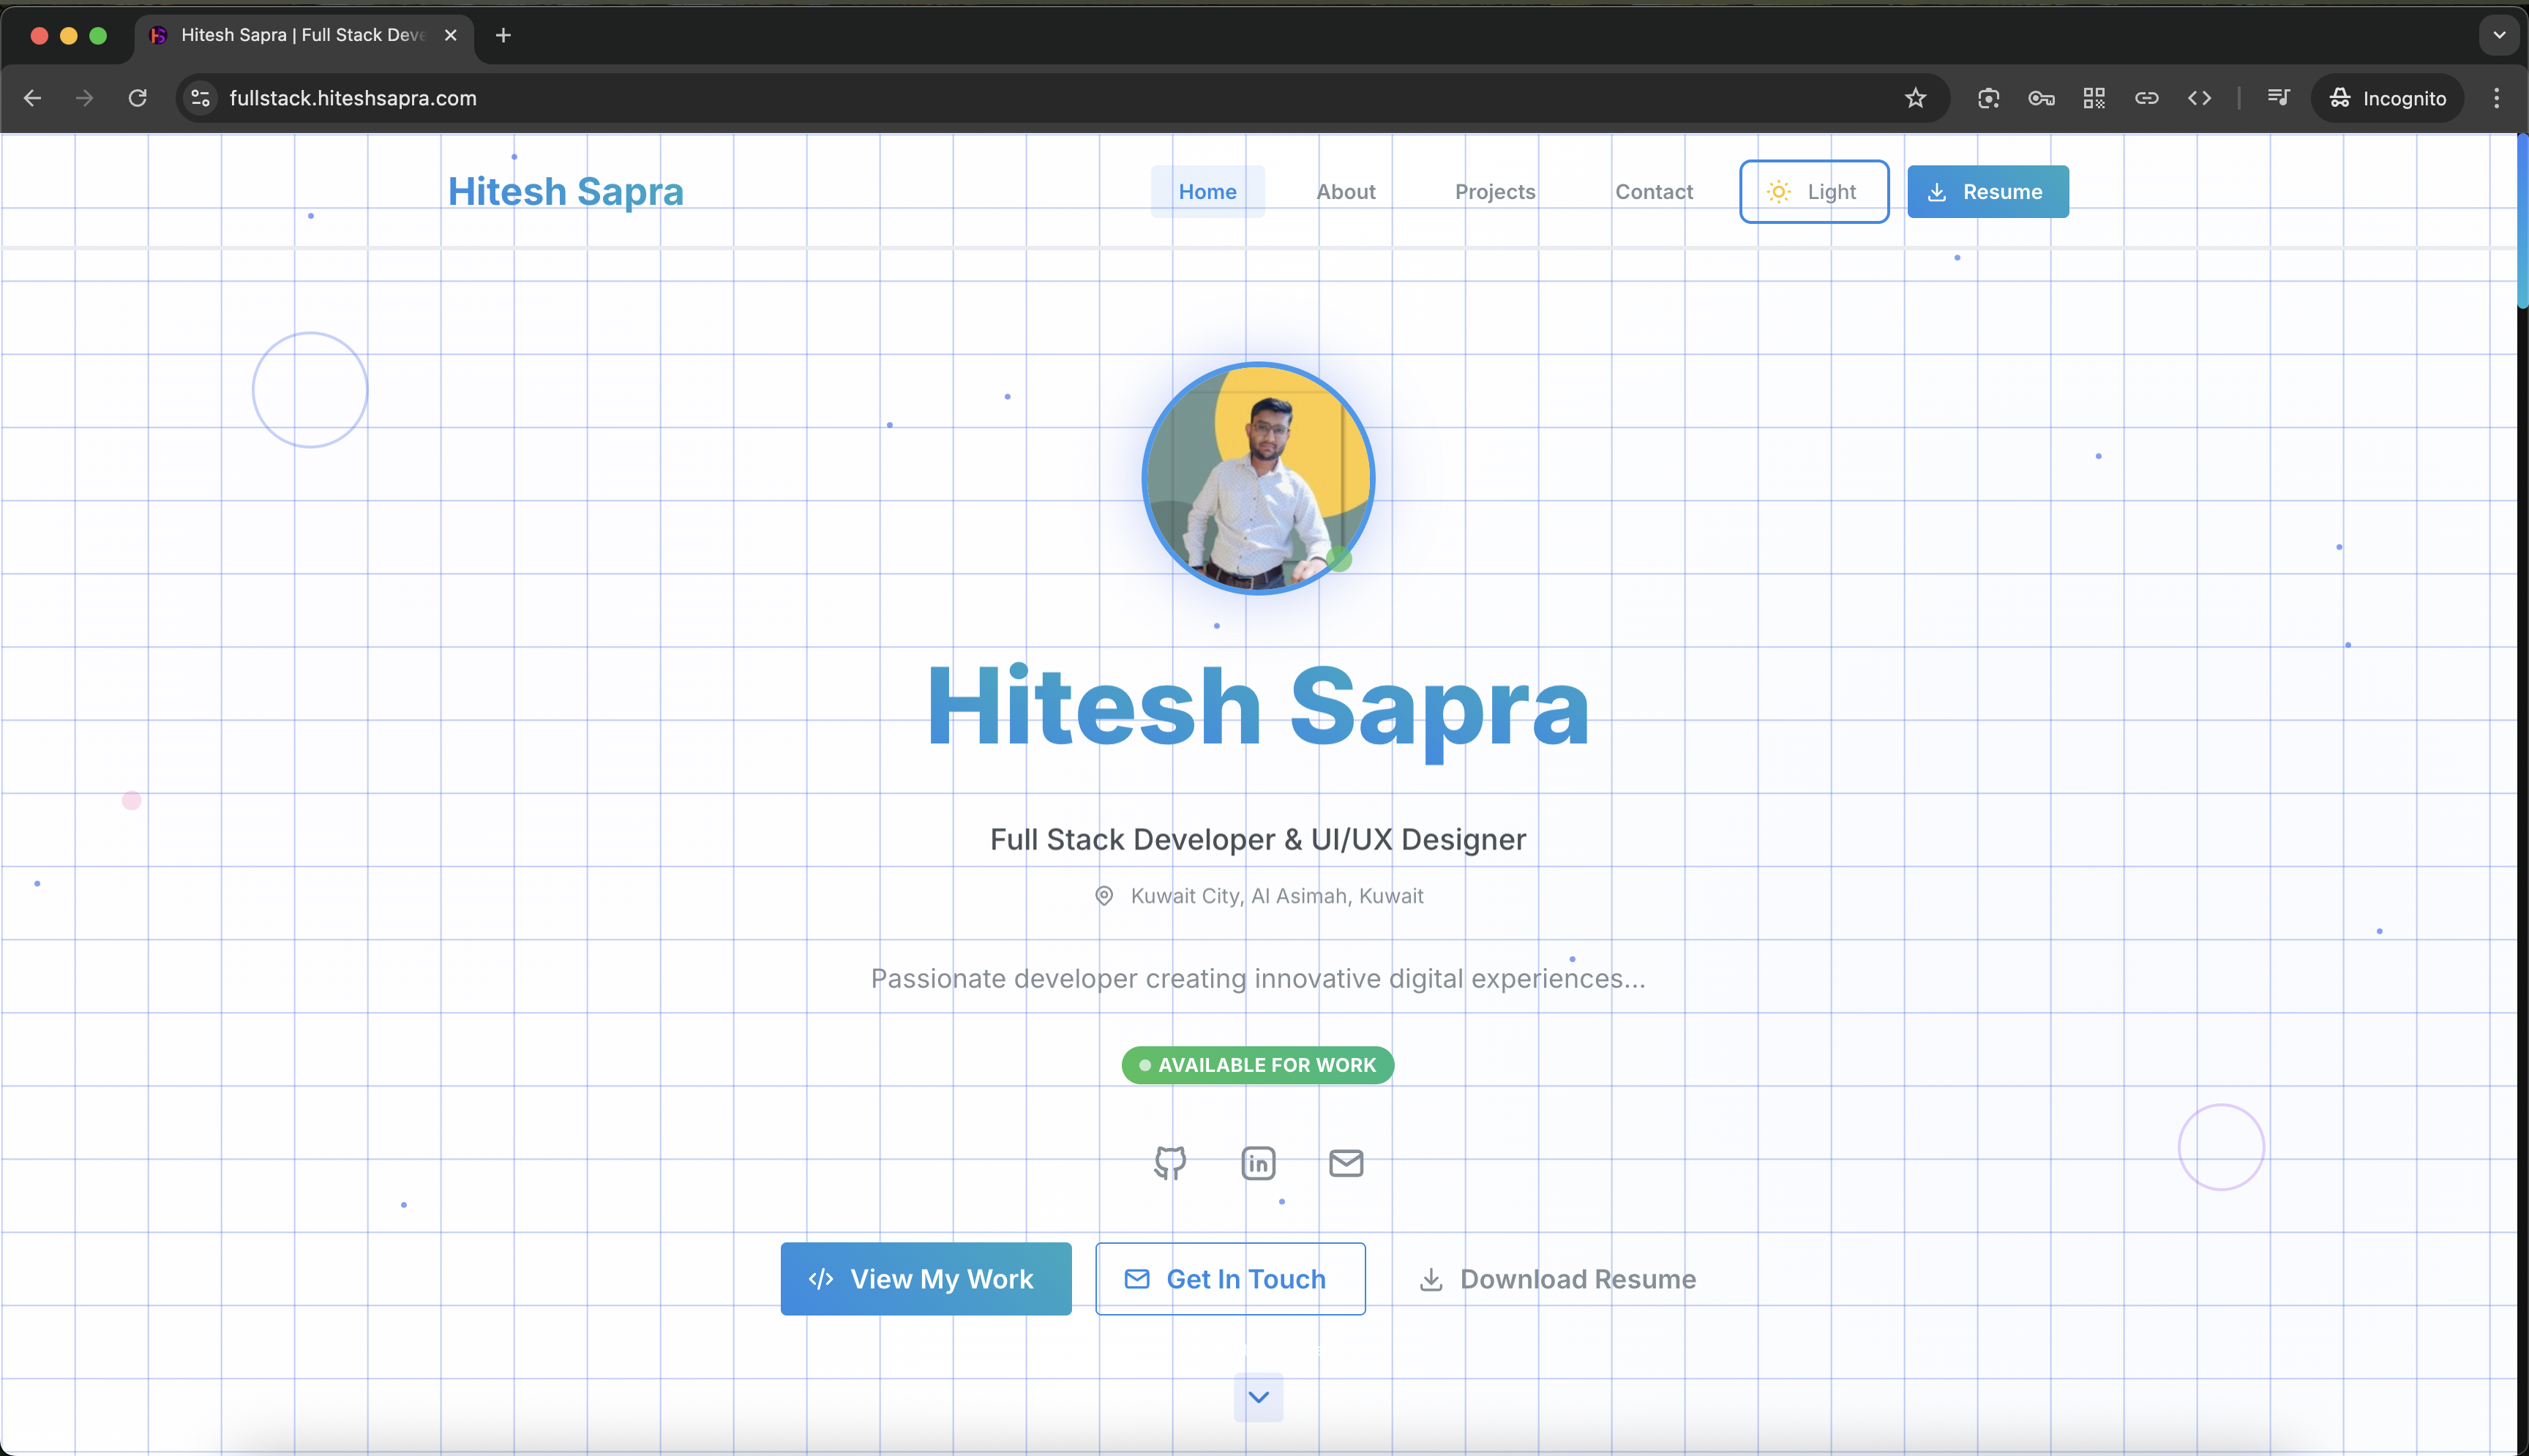Image resolution: width=2529 pixels, height=1456 pixels.
Task: Click the circular profile photo
Action: pyautogui.click(x=1258, y=478)
